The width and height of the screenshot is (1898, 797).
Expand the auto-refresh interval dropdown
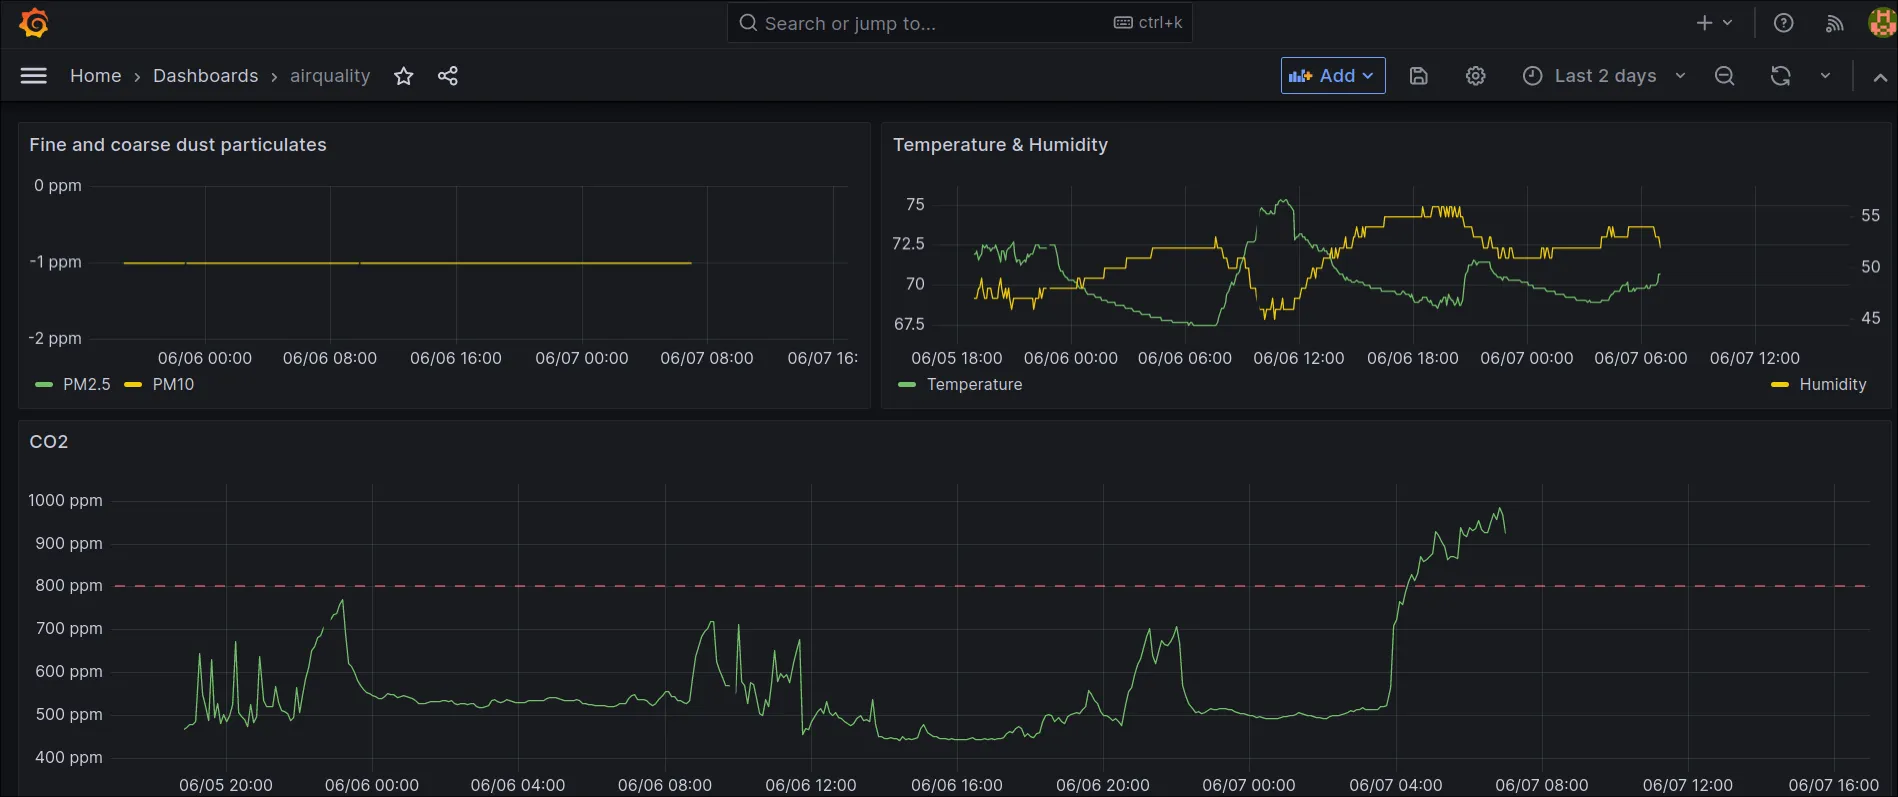tap(1825, 76)
